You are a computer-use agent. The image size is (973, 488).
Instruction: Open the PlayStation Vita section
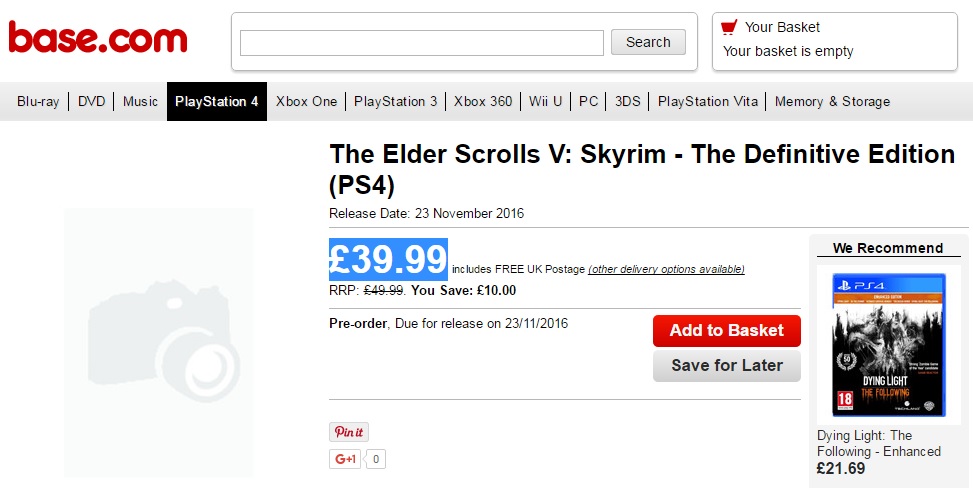pos(709,101)
